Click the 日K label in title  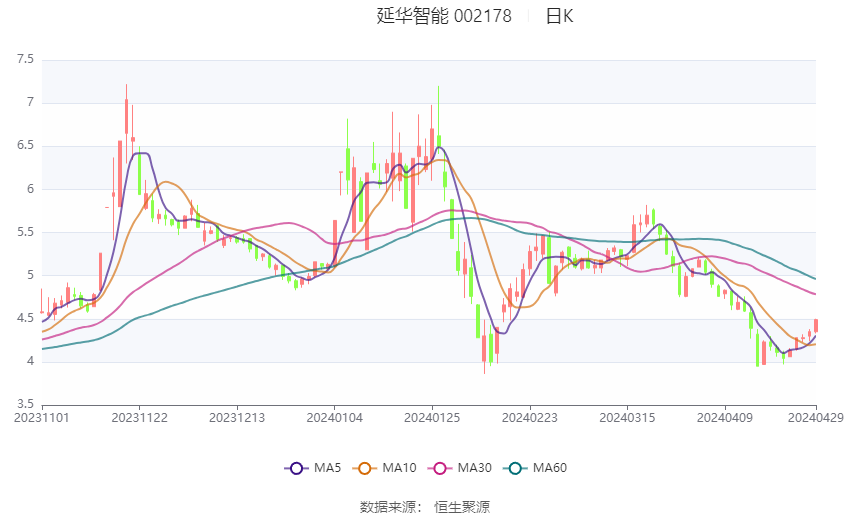(559, 16)
